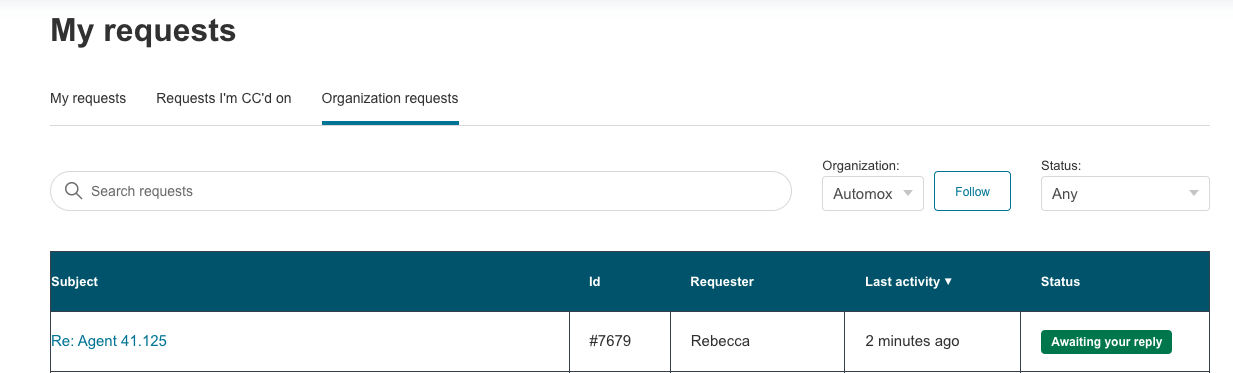Screen dimensions: 1233x373
Task: Switch to the My requests tab
Action: tap(88, 99)
